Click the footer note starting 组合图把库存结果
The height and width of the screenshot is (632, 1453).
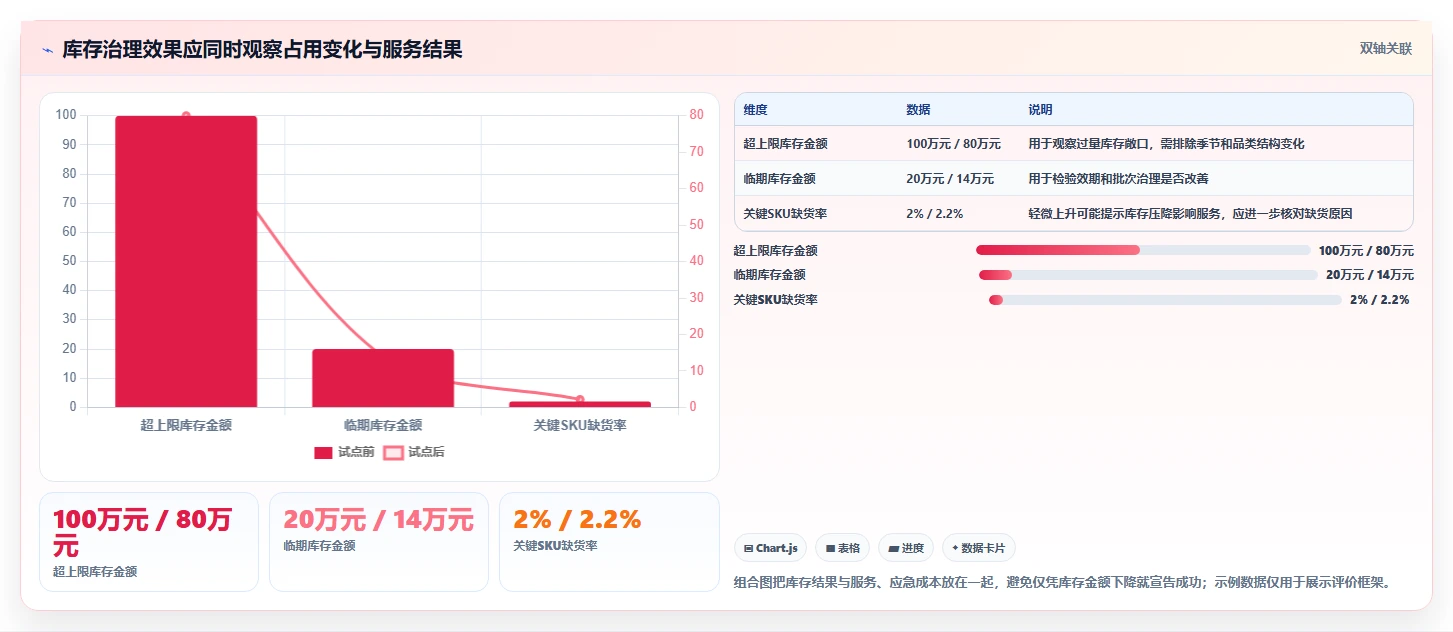1062,582
